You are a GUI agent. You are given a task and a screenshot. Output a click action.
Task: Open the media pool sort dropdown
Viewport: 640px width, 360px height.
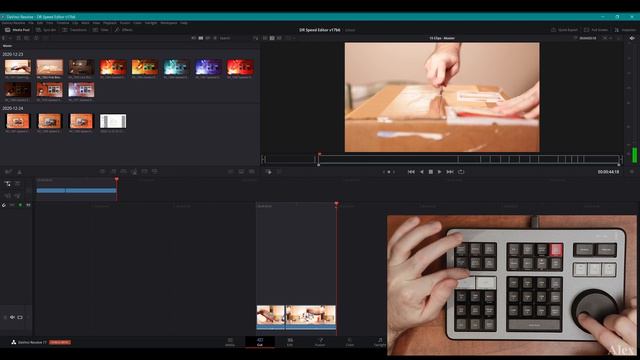pos(256,38)
